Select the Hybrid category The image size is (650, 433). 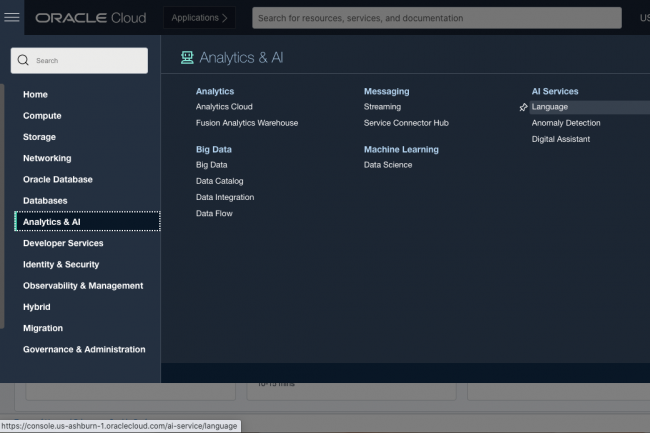point(36,307)
